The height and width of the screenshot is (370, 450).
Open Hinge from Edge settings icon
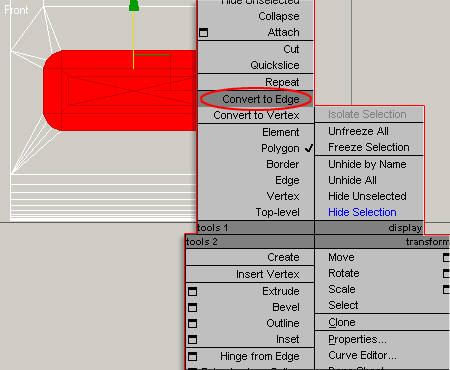click(x=192, y=356)
